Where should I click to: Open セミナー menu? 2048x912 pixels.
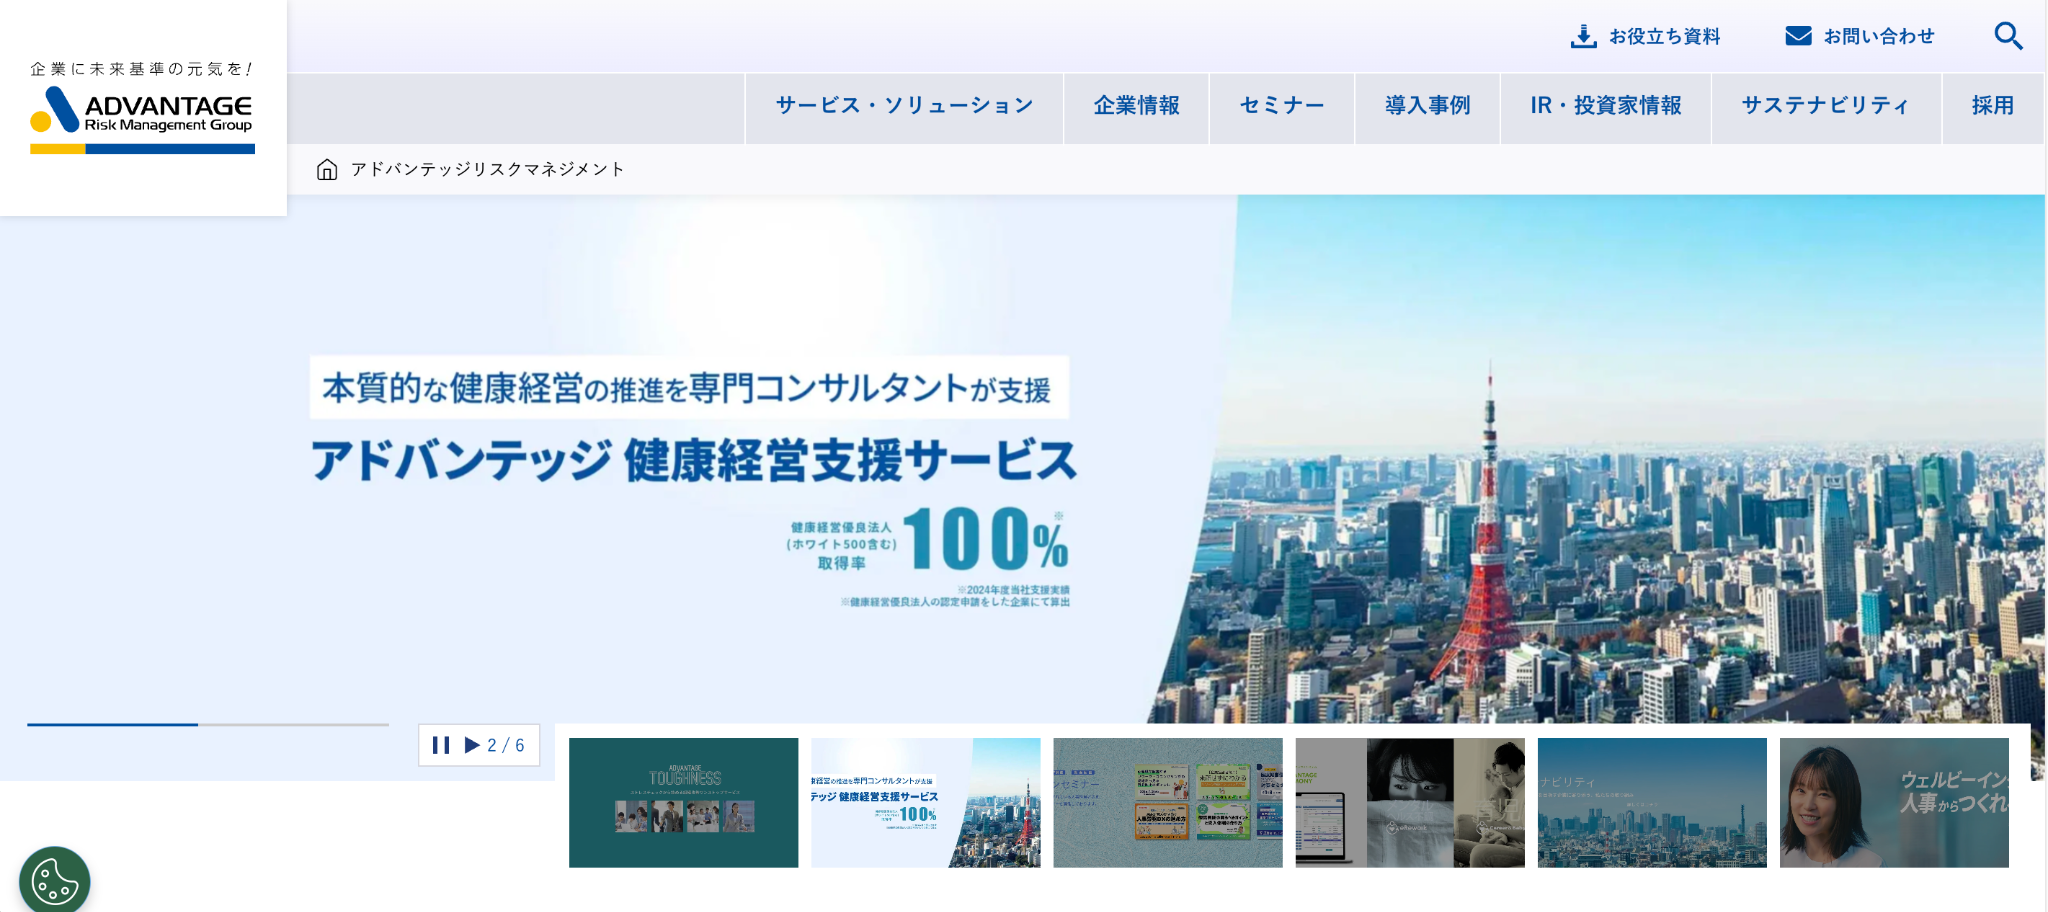point(1282,107)
